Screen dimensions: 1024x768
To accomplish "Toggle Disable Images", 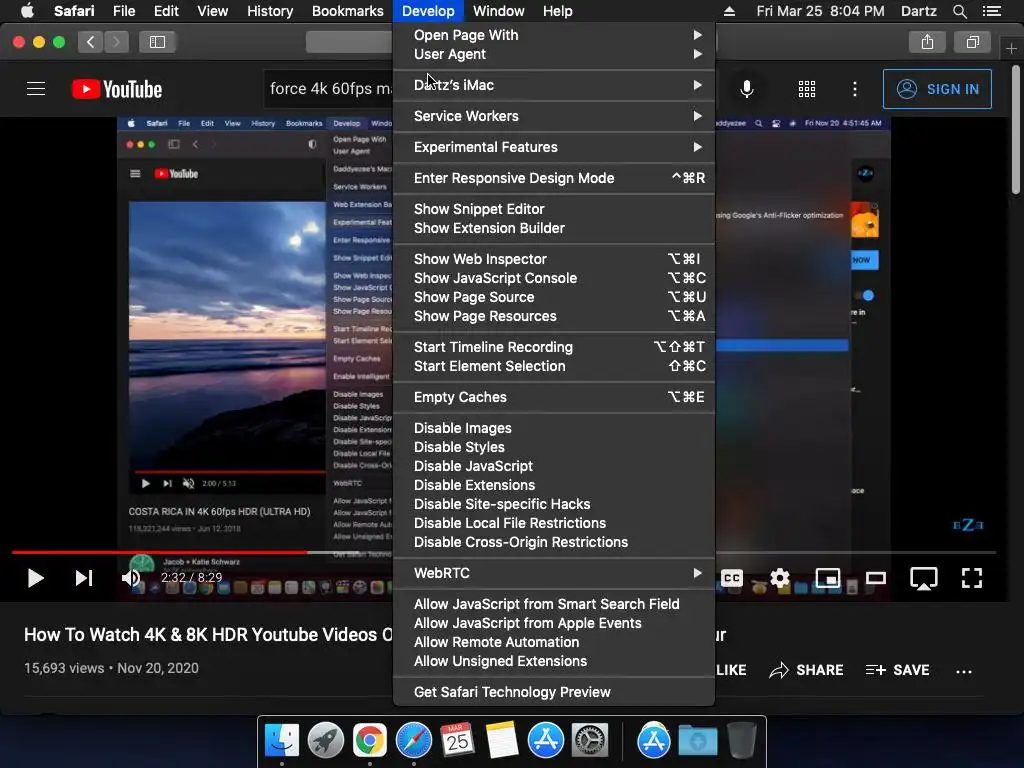I will coord(554,428).
